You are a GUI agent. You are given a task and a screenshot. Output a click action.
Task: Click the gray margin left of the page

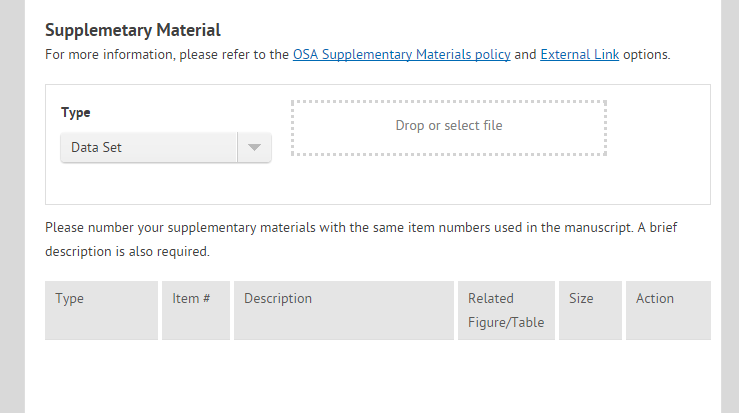(12, 200)
